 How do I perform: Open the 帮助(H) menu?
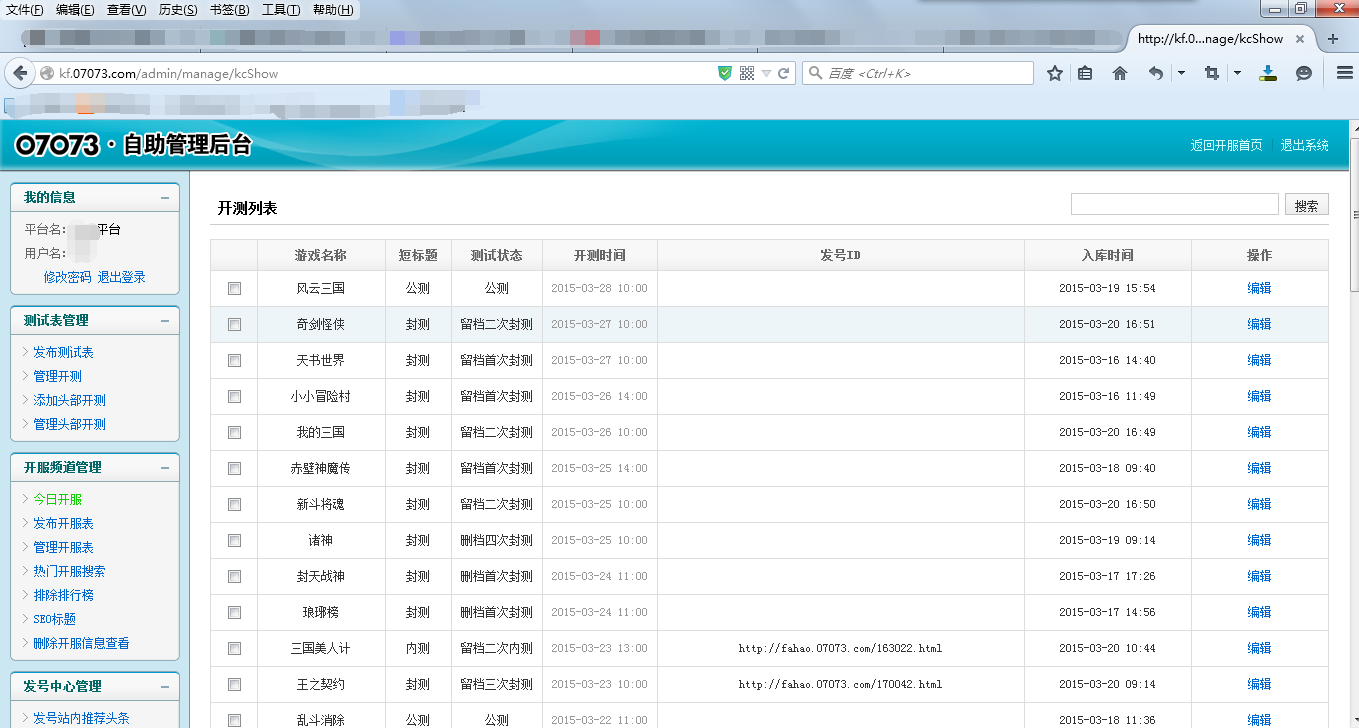[333, 10]
